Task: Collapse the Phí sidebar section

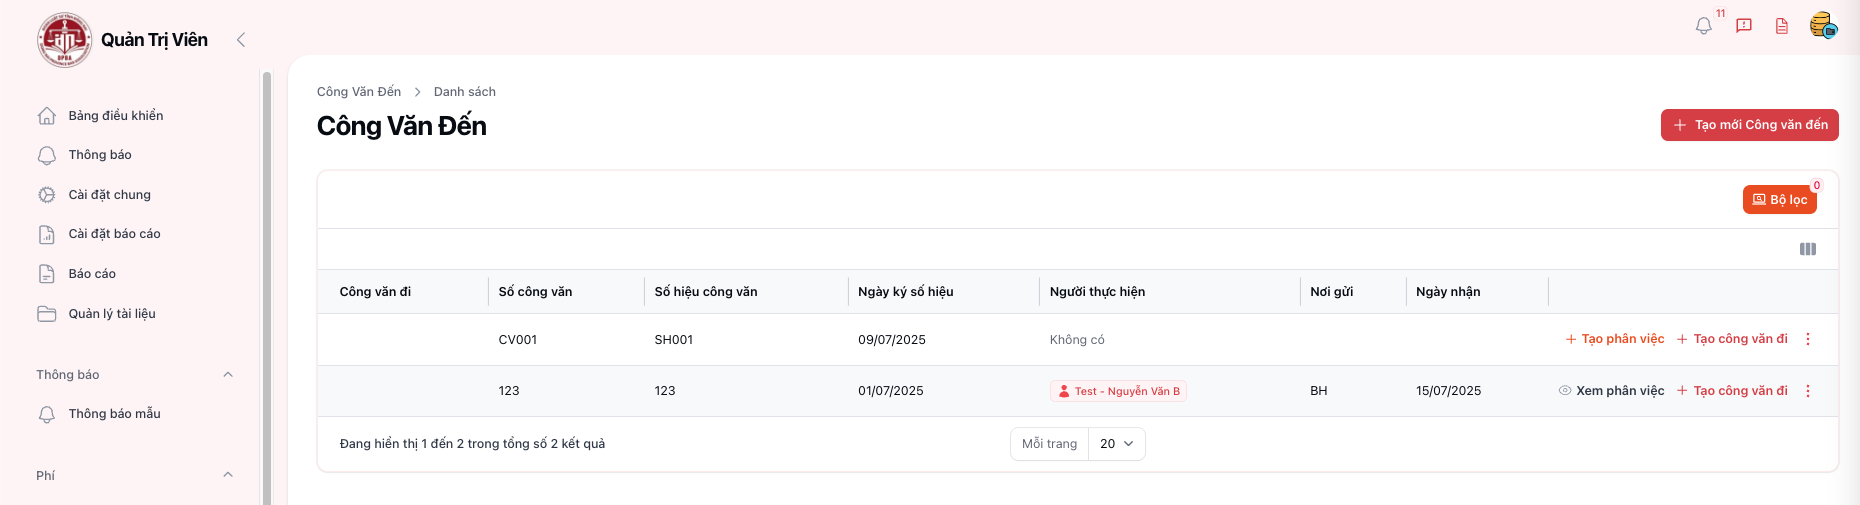Action: pyautogui.click(x=228, y=475)
